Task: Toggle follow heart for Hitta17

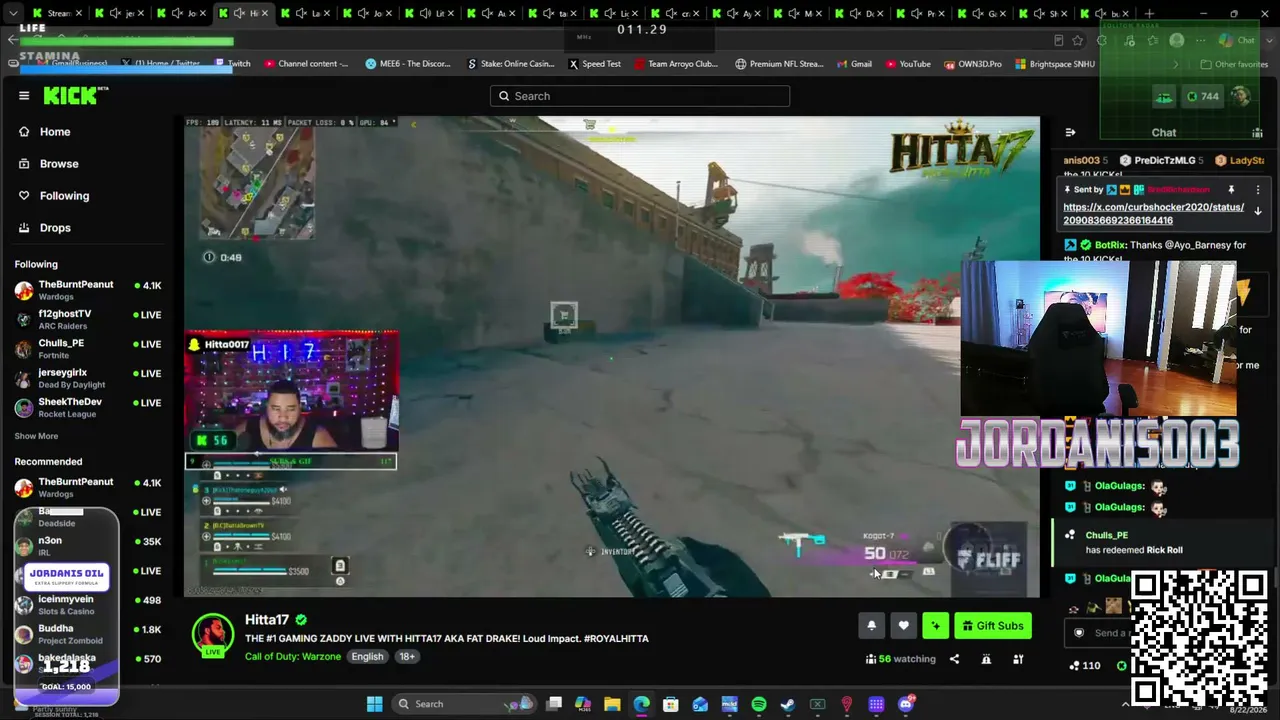Action: [903, 626]
